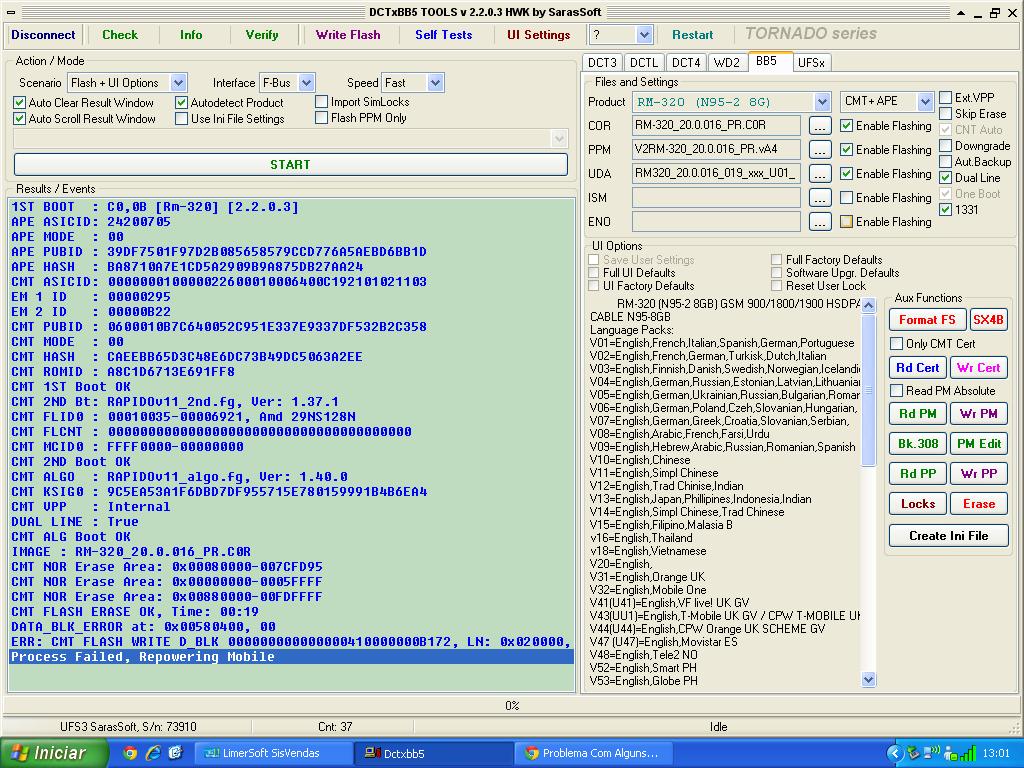Check Read PM Absolute option

coord(897,391)
